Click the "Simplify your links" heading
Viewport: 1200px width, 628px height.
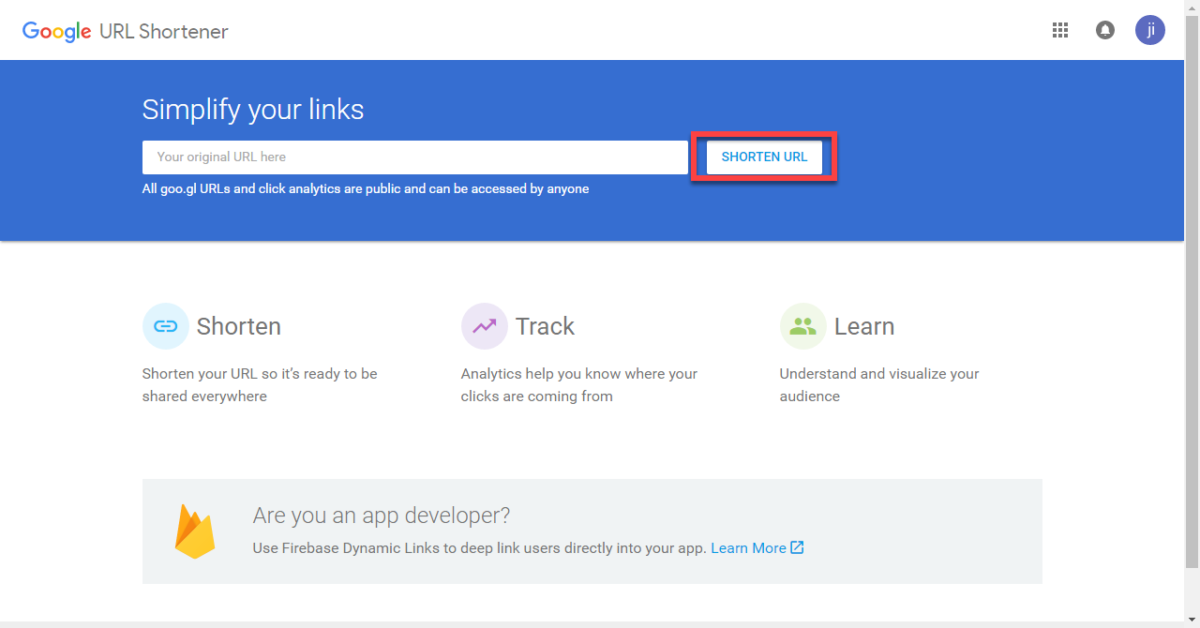coord(253,109)
